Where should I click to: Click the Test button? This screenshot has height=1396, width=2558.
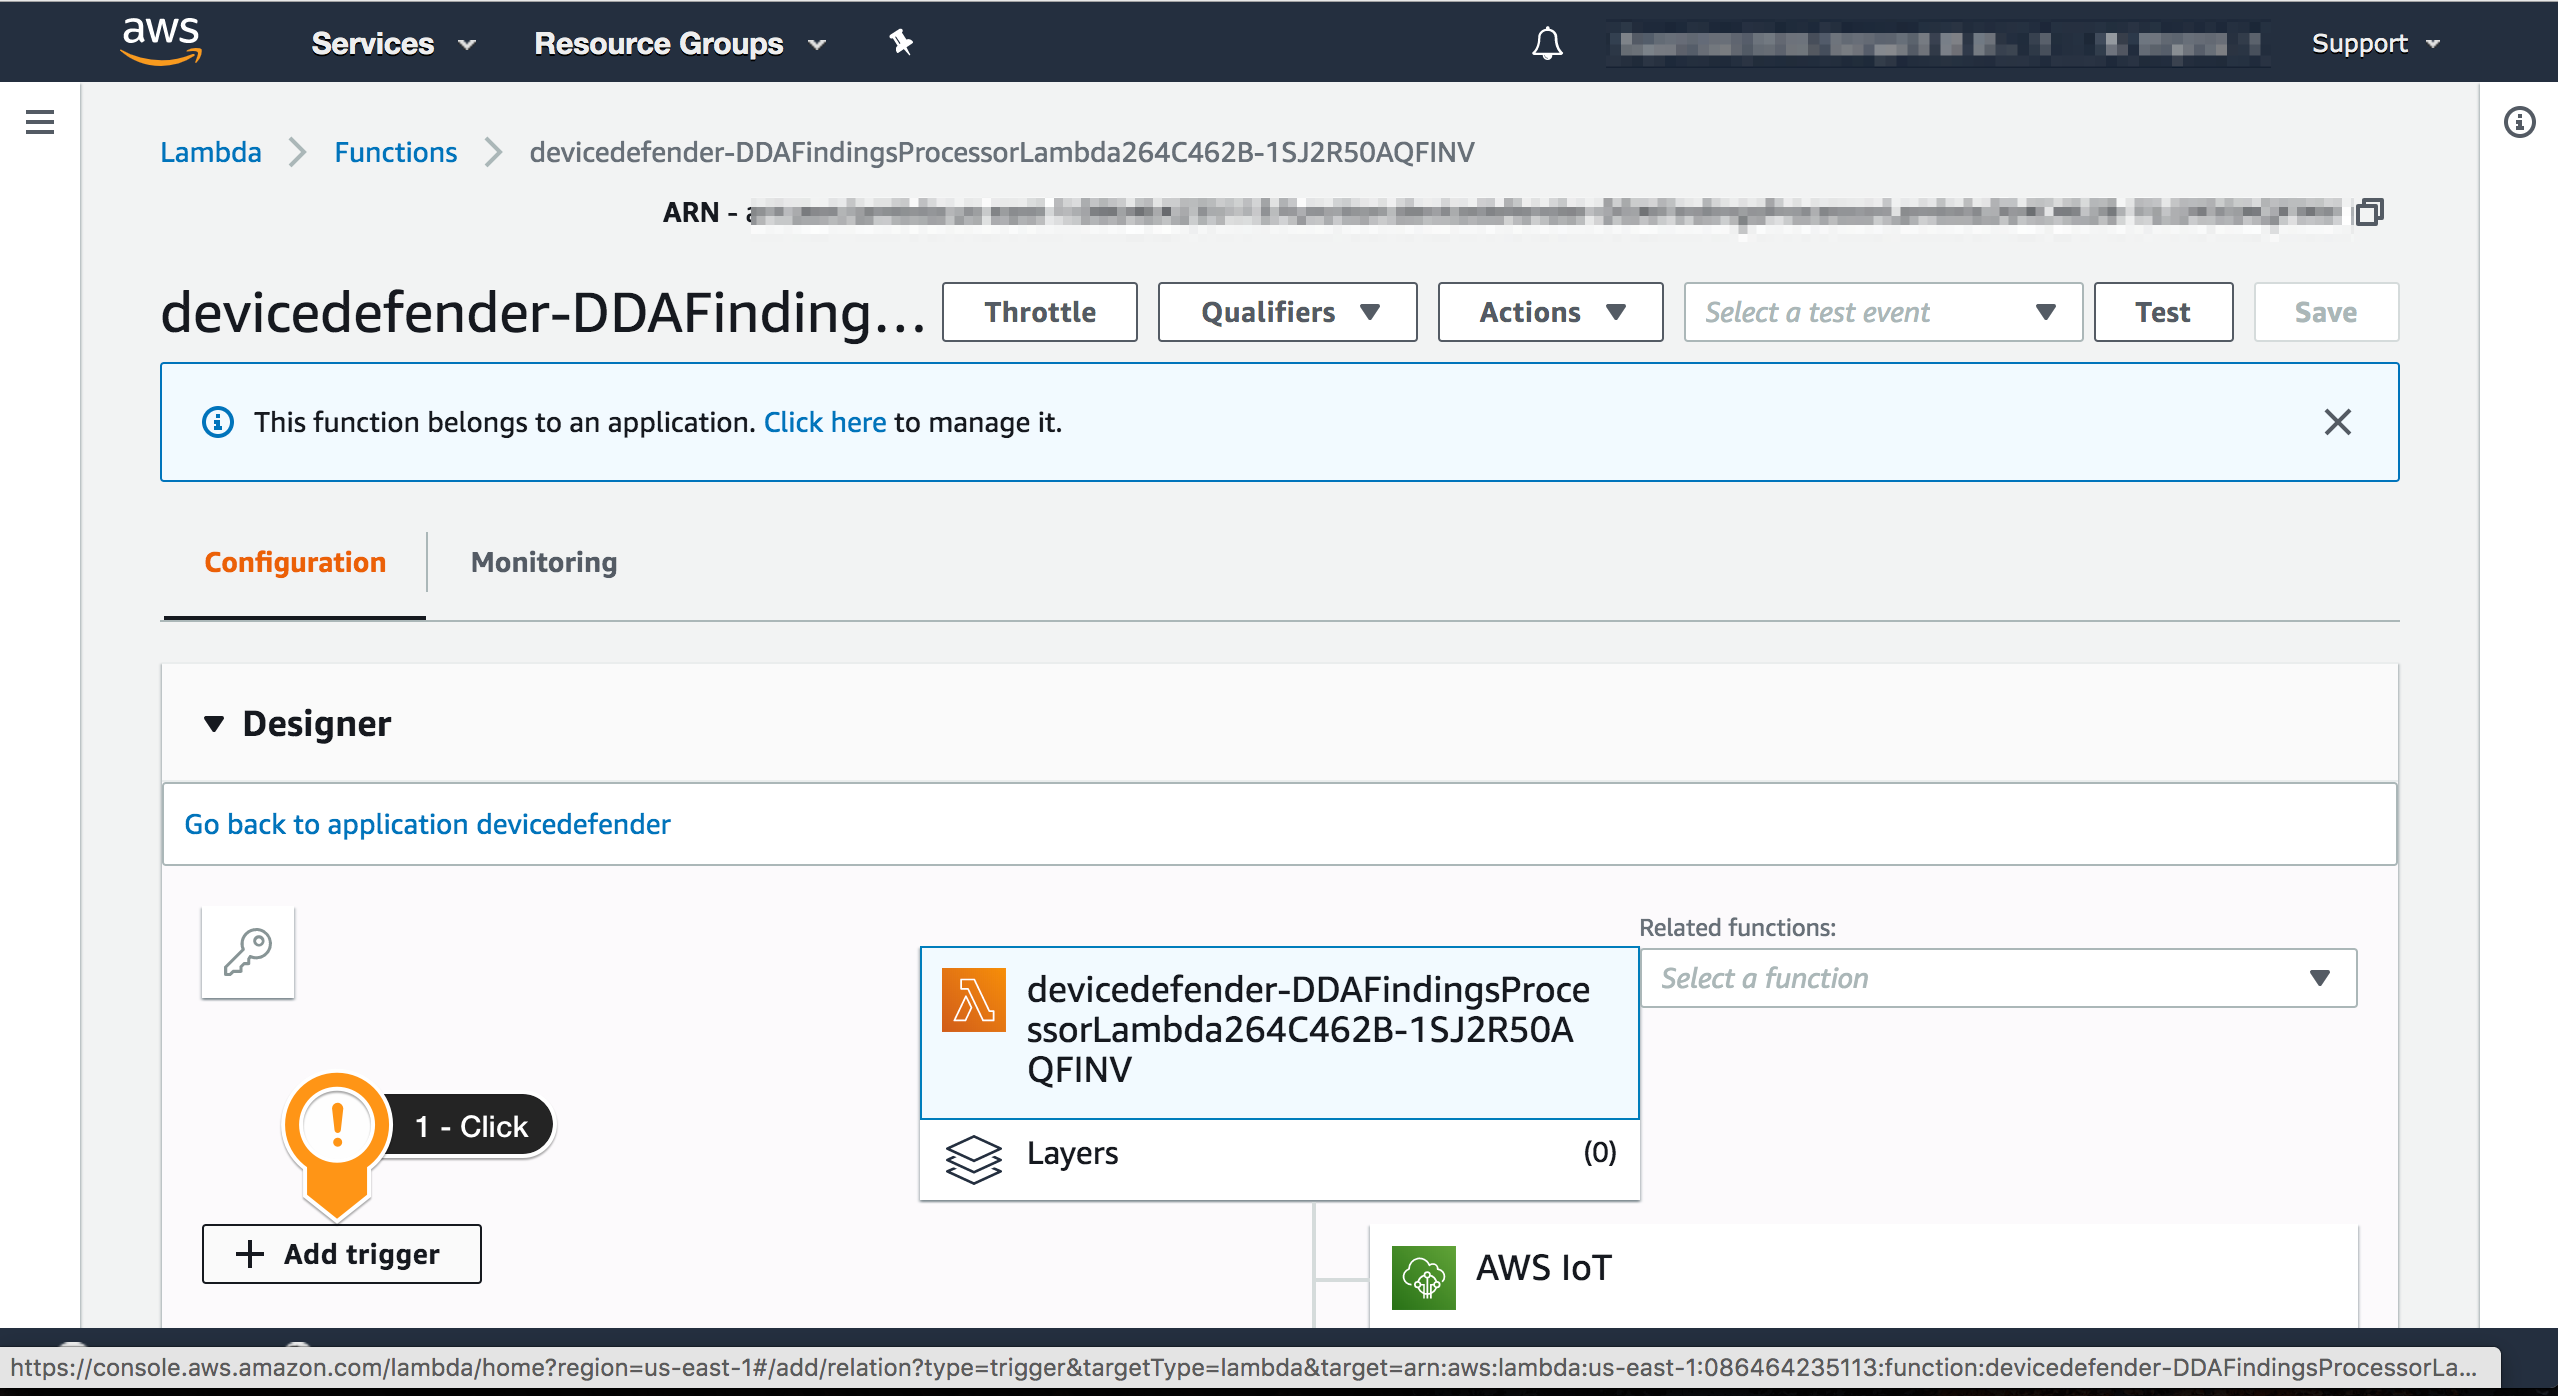(x=2163, y=312)
